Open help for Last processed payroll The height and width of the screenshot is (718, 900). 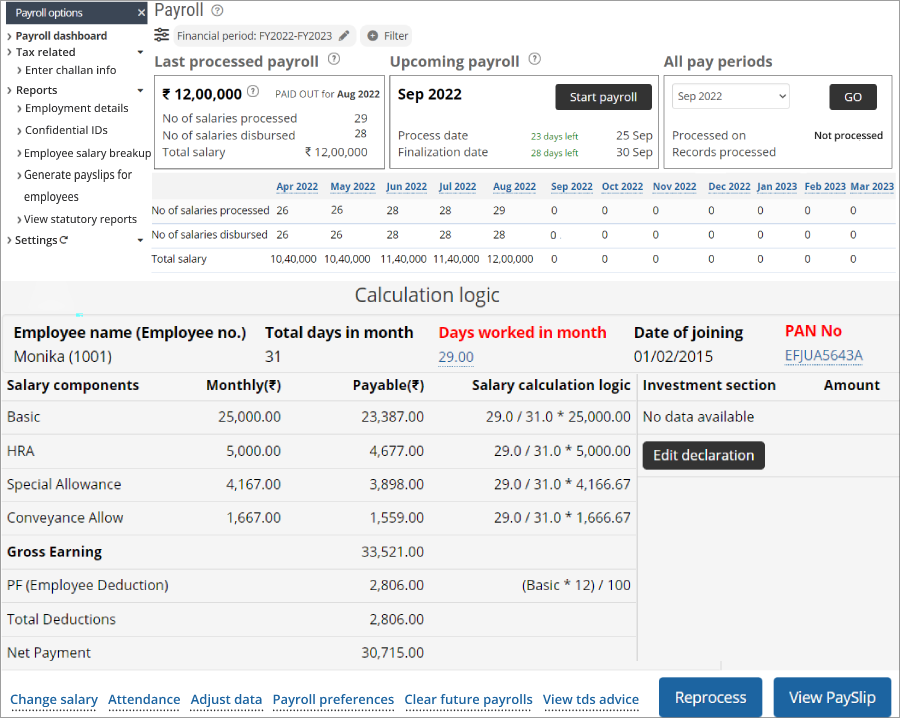pos(333,59)
